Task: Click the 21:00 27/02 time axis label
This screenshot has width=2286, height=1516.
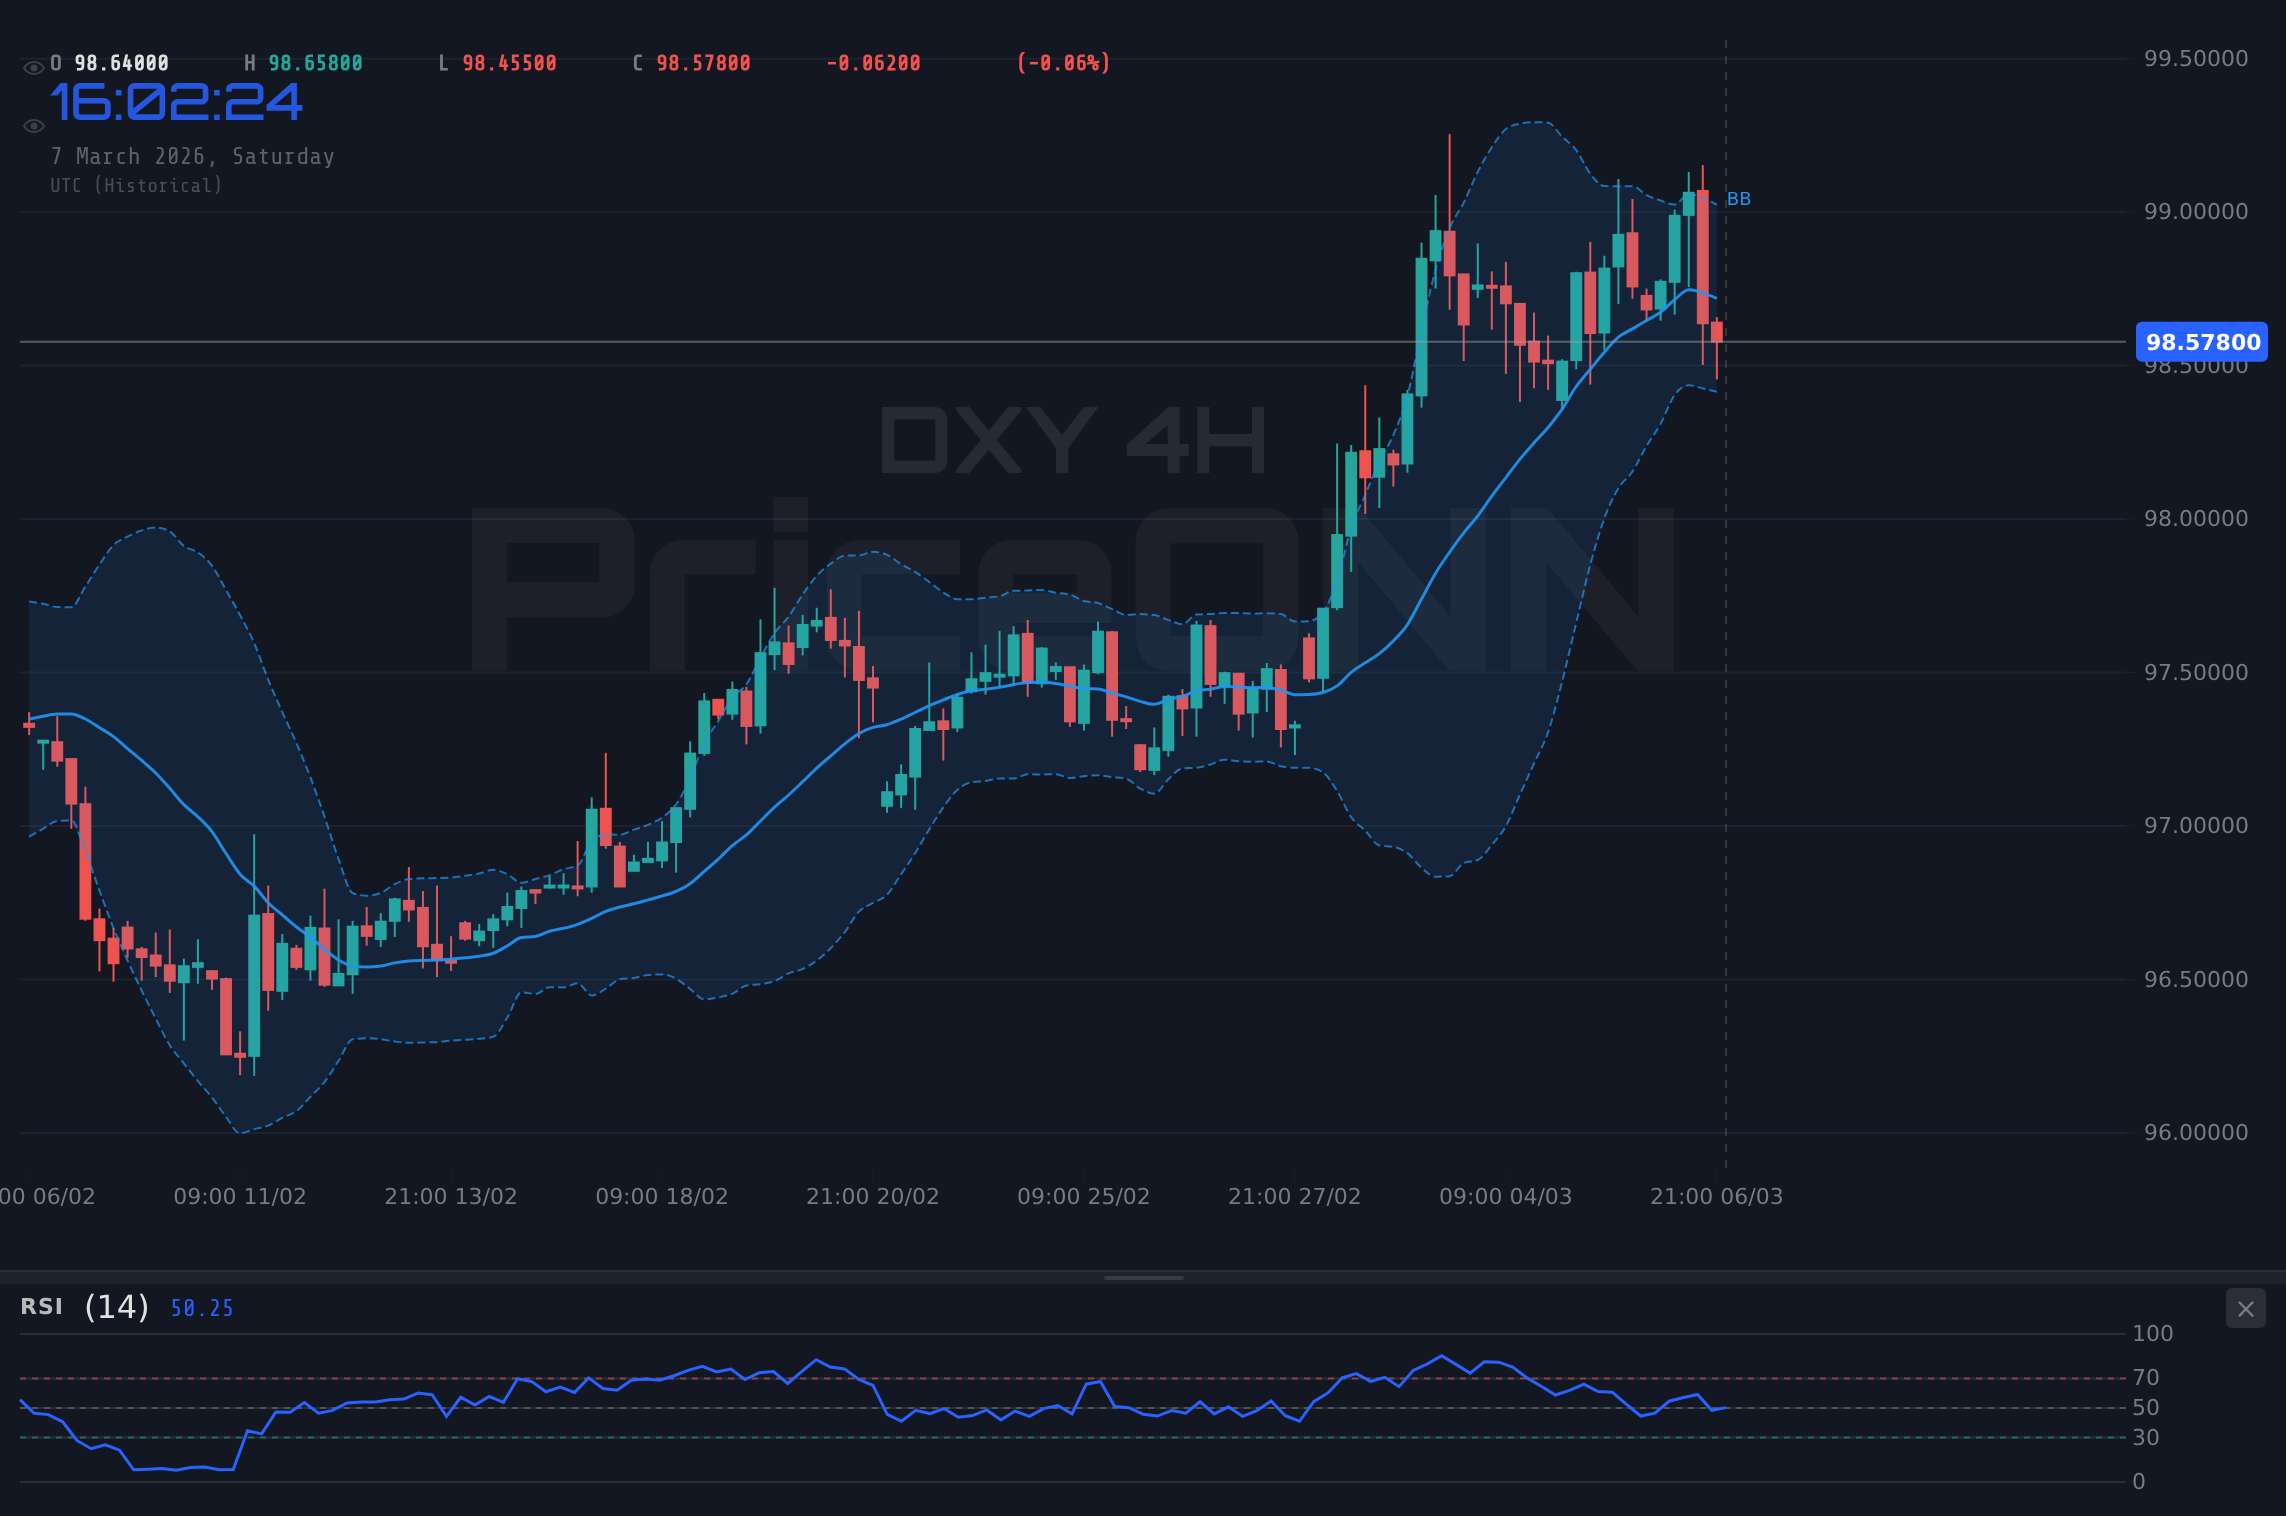Action: (1295, 1197)
